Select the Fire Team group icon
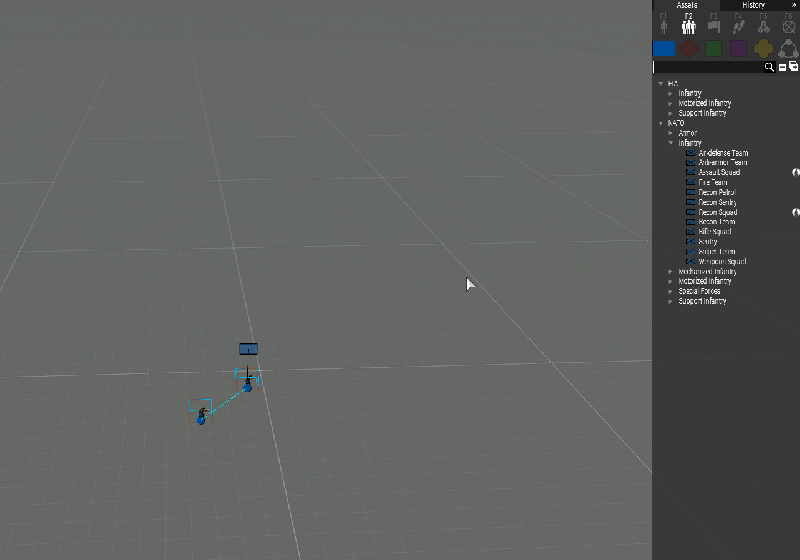This screenshot has width=800, height=560. [690, 182]
